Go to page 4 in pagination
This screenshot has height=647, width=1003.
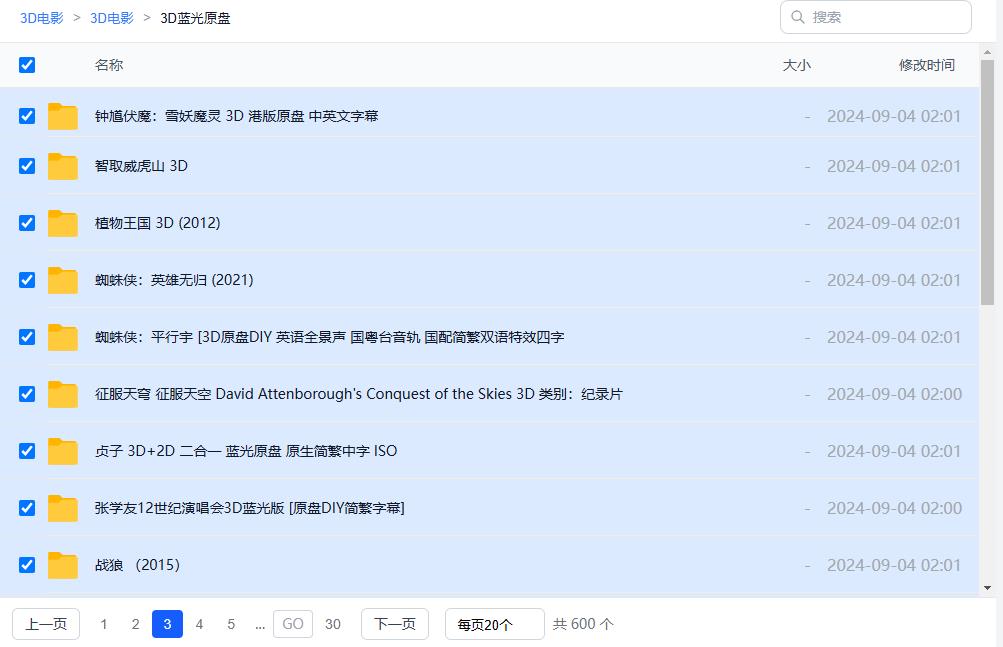[199, 624]
